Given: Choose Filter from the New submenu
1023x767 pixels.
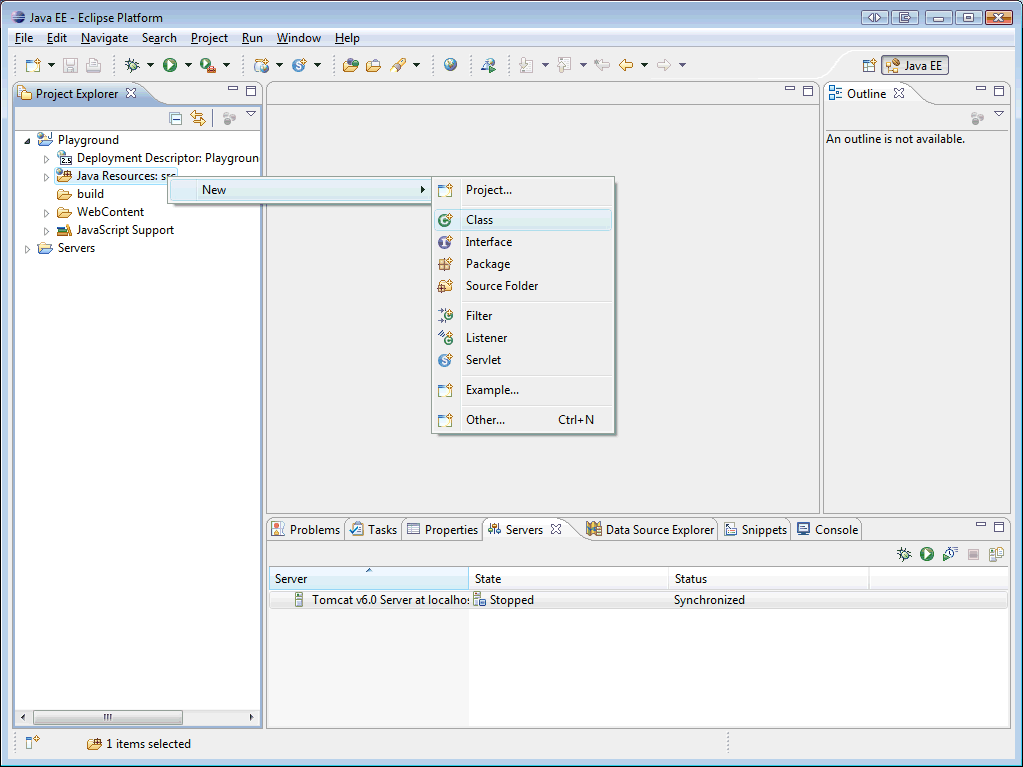Looking at the screenshot, I should click(523, 316).
